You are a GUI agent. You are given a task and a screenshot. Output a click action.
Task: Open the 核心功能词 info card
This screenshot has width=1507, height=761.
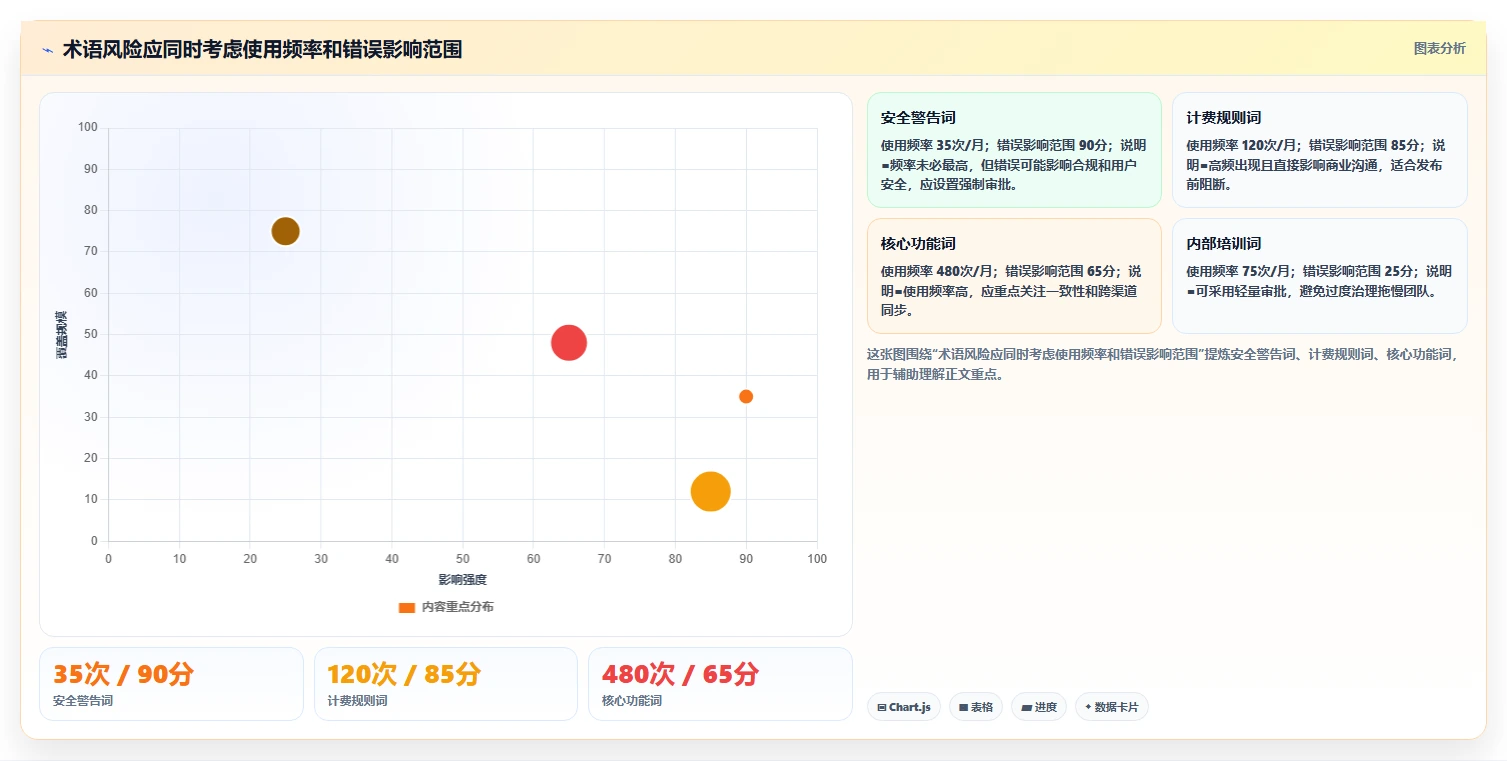click(1014, 276)
